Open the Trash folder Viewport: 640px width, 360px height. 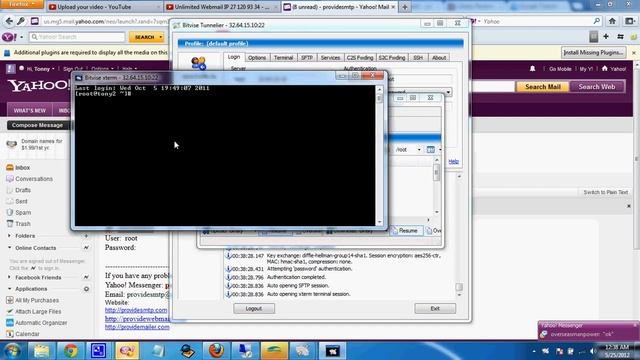[23, 224]
